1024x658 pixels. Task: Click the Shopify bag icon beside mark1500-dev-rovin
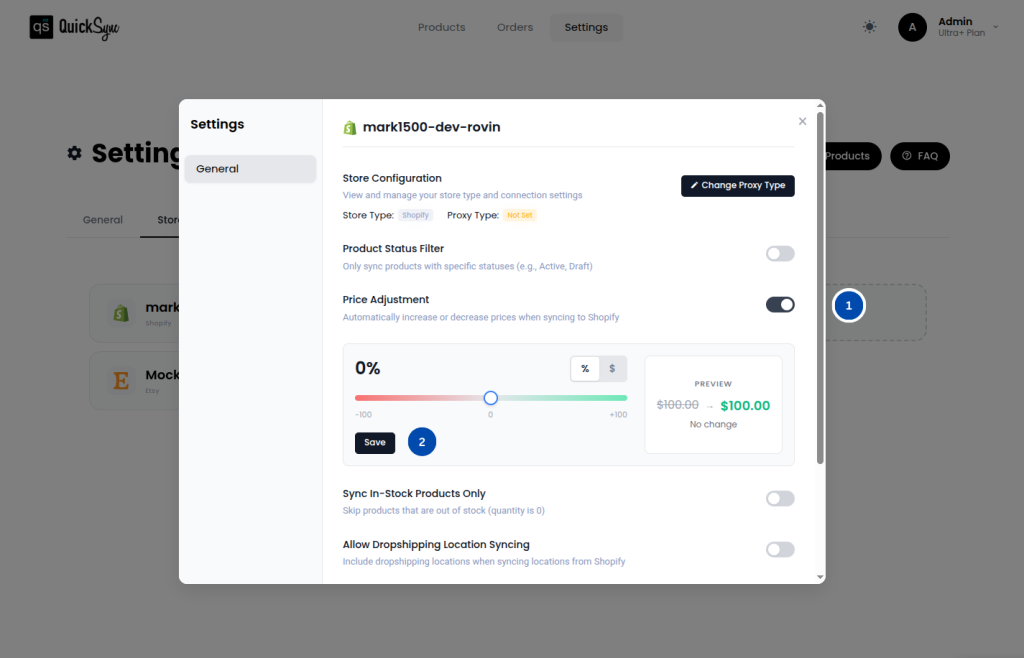(350, 127)
